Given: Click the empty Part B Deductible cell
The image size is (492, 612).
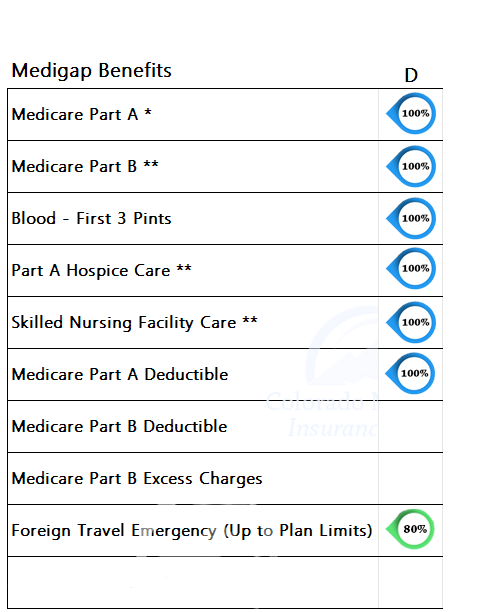Looking at the screenshot, I should (410, 427).
